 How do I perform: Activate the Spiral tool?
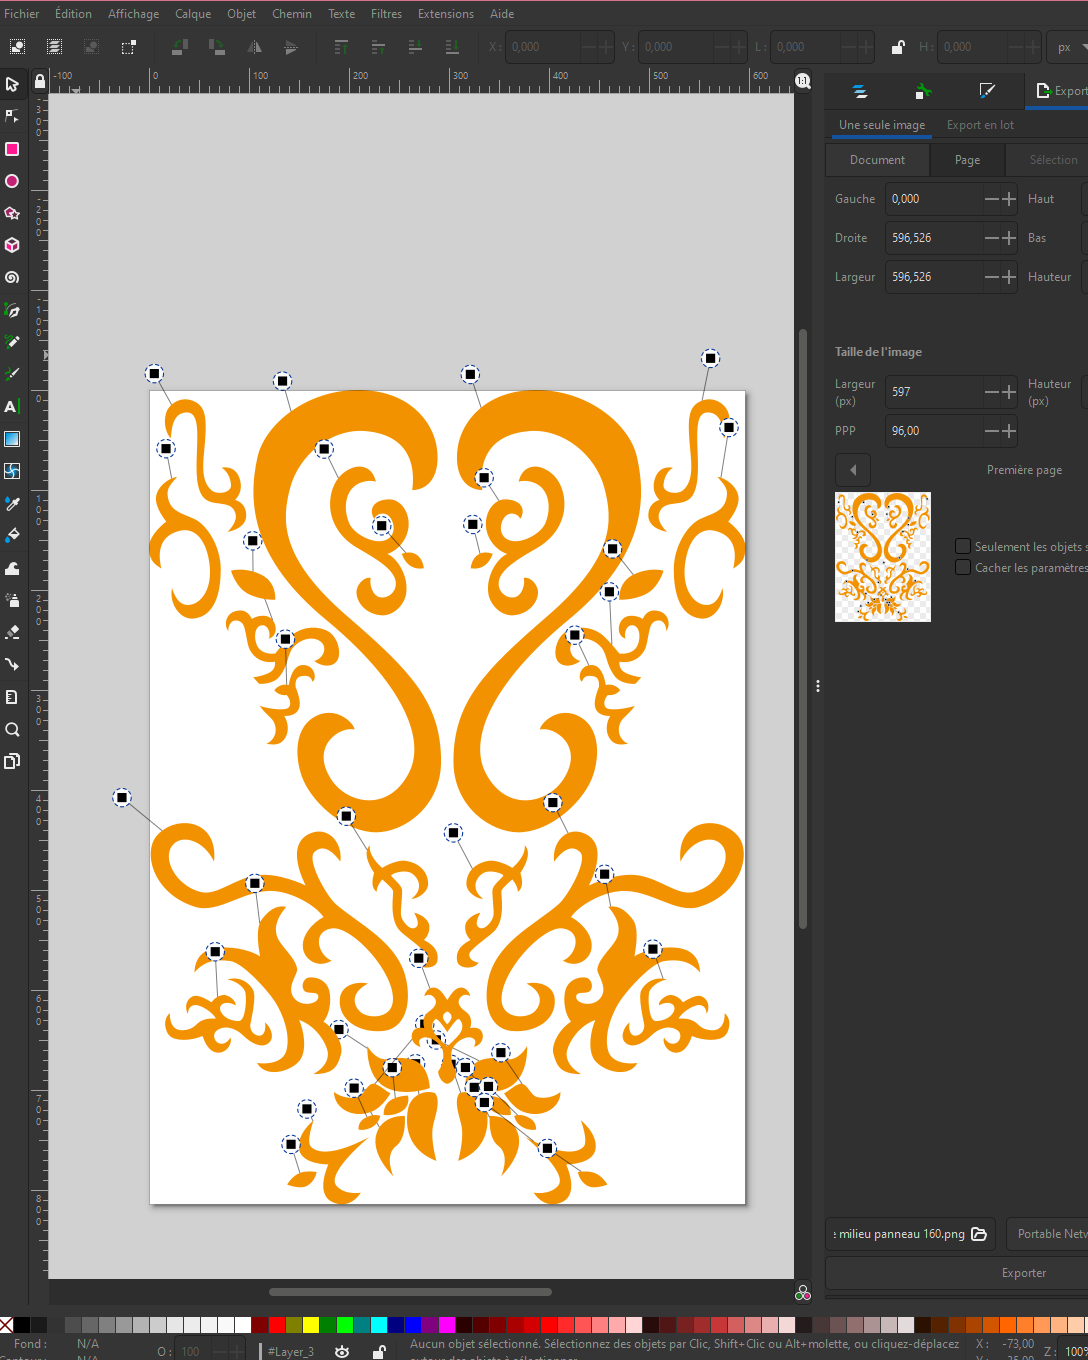pos(12,278)
